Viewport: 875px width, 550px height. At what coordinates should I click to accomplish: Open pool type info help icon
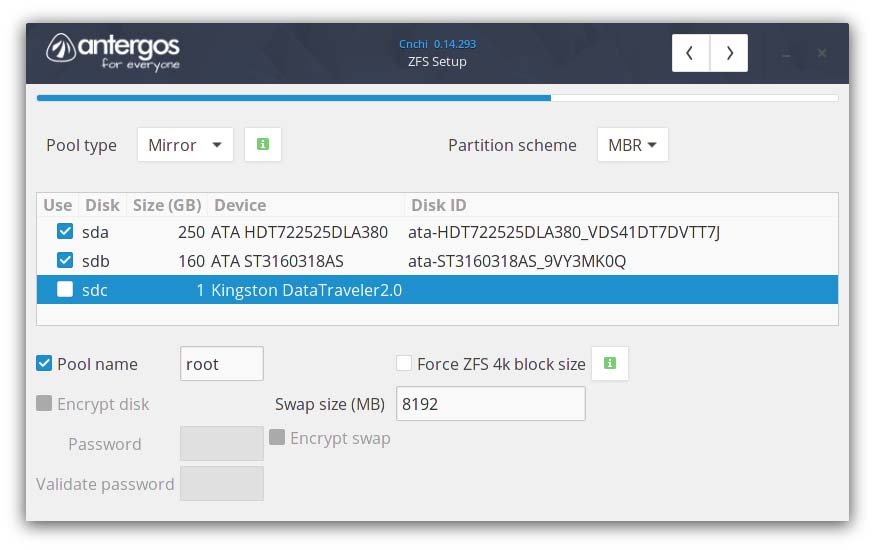tap(263, 145)
